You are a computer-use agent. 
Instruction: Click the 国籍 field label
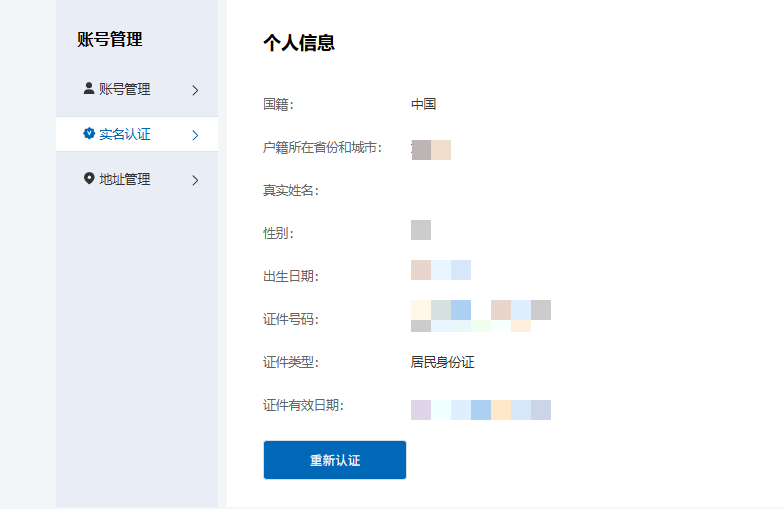click(278, 105)
